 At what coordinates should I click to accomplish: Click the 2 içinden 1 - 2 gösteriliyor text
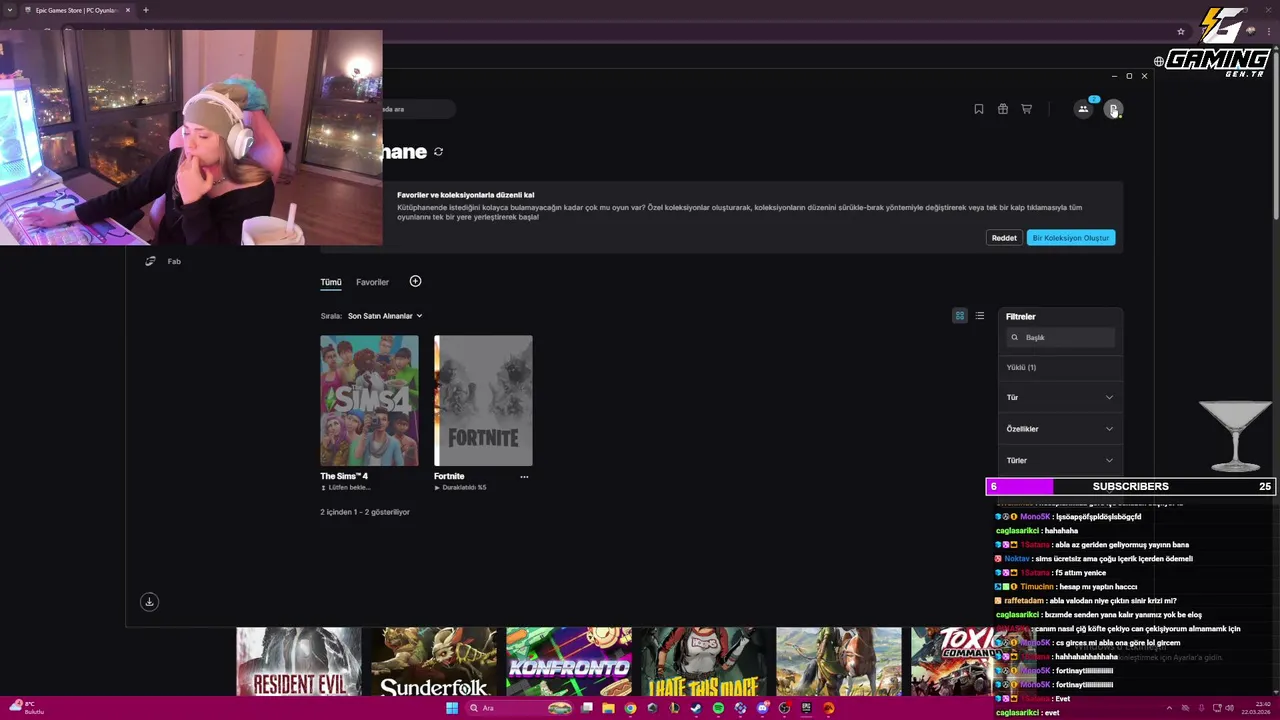(365, 512)
